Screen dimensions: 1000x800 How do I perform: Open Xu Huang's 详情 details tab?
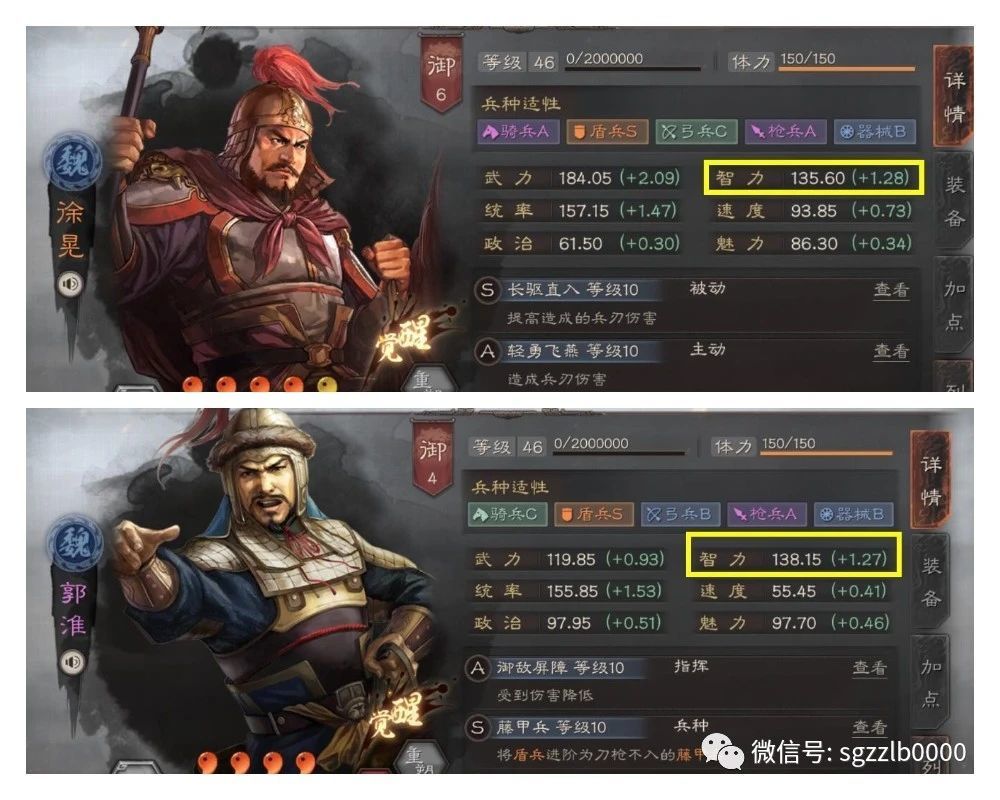954,97
